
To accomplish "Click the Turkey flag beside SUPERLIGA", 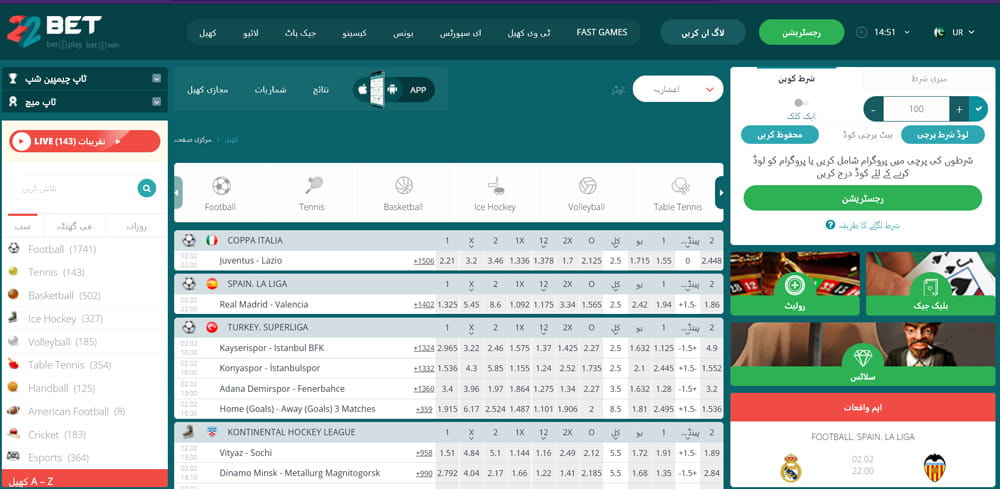I will click(x=212, y=327).
